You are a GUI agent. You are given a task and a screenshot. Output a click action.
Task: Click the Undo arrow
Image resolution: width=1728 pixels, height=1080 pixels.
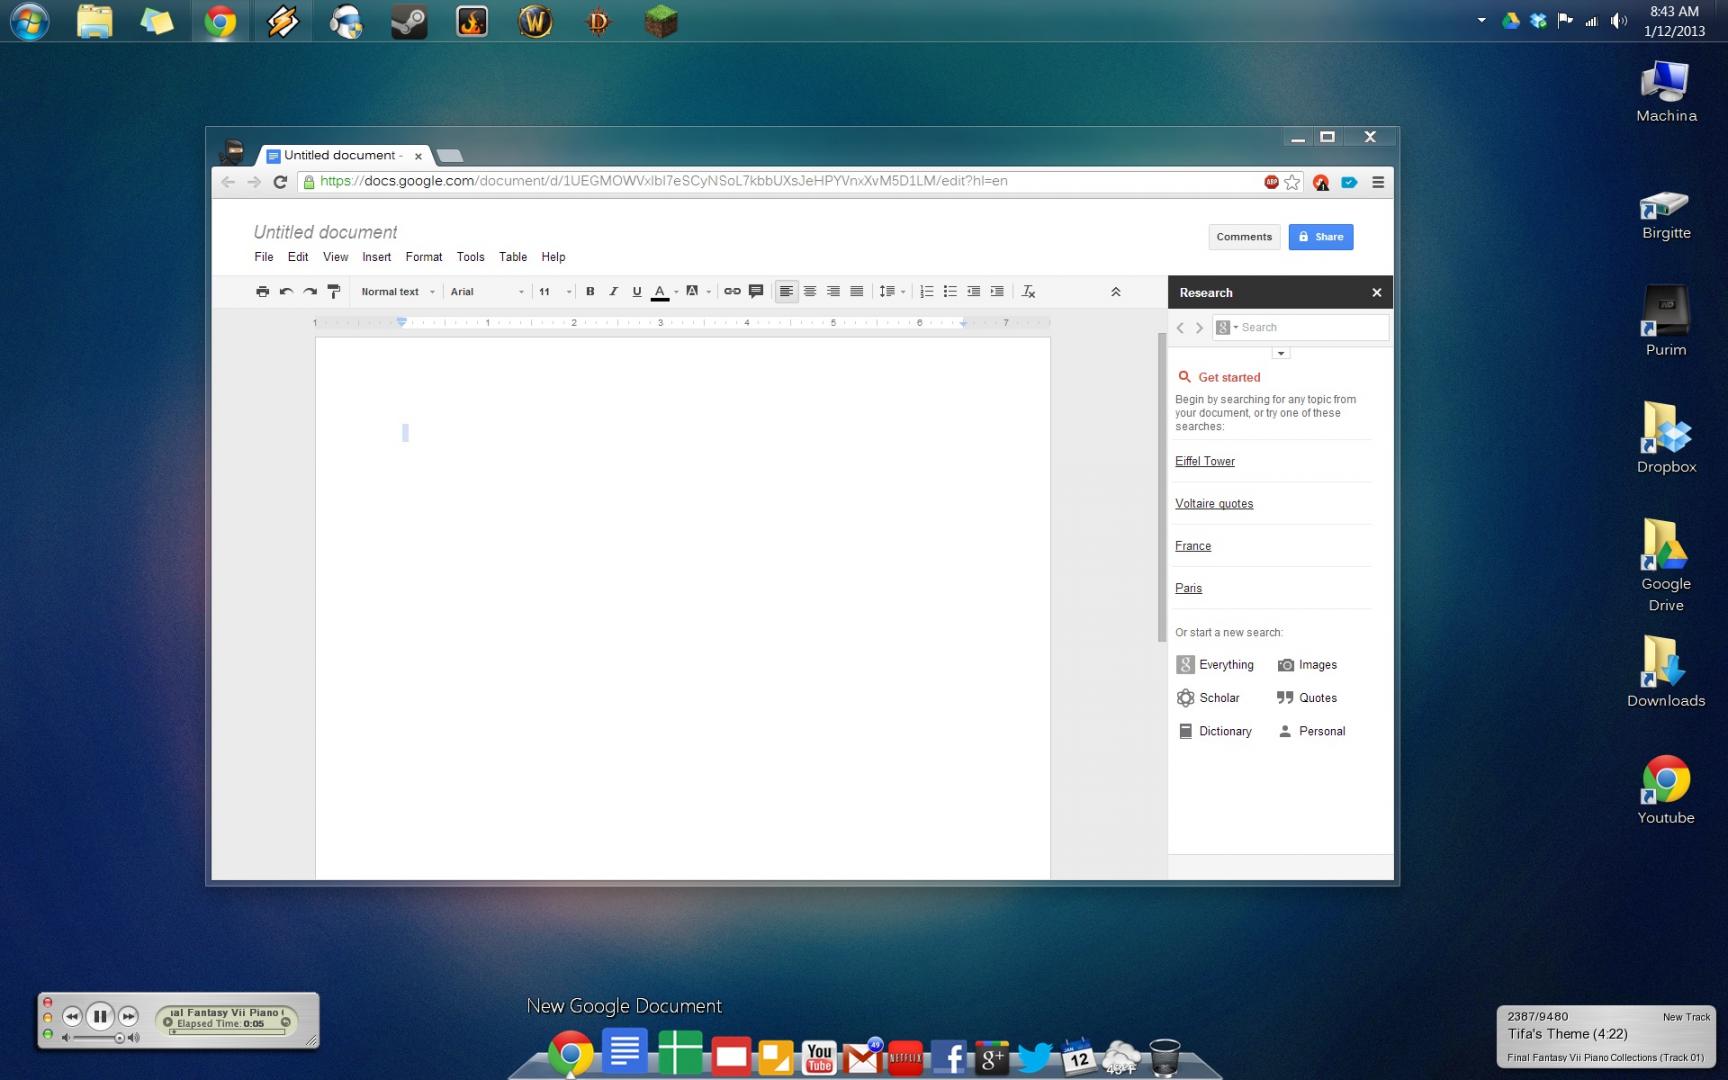click(x=286, y=292)
